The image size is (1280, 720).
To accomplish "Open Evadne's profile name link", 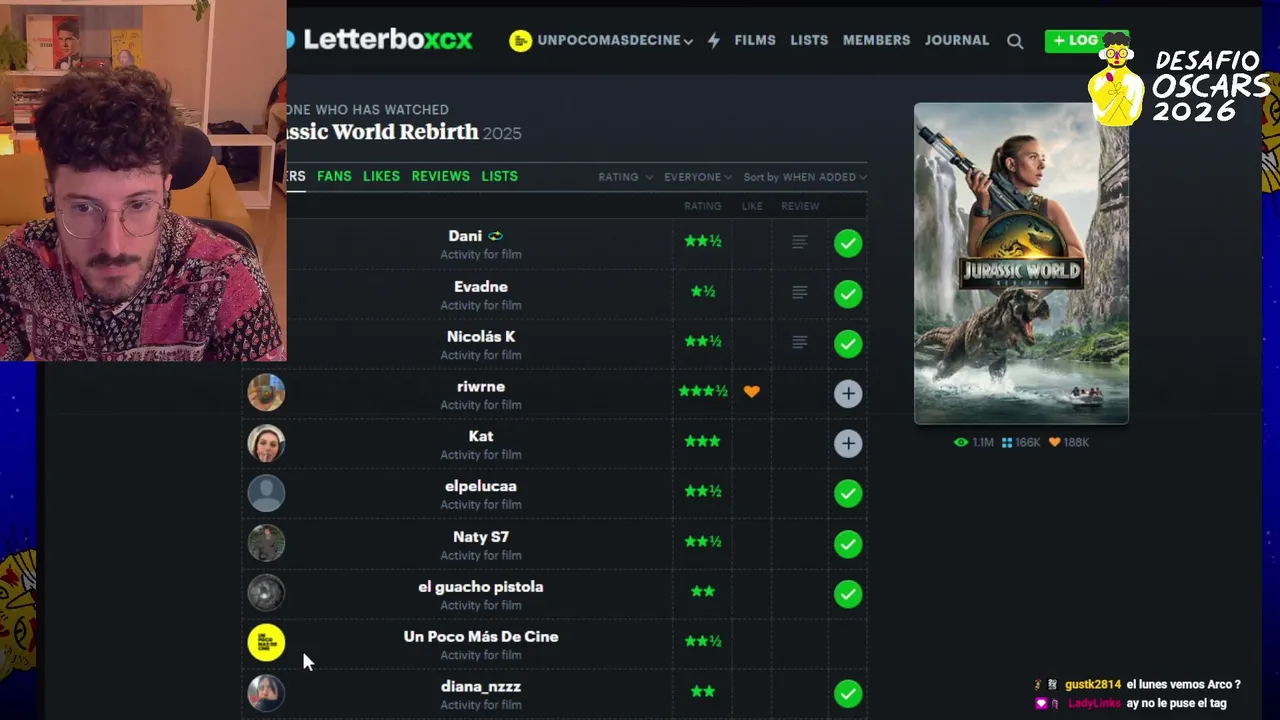I will (481, 286).
